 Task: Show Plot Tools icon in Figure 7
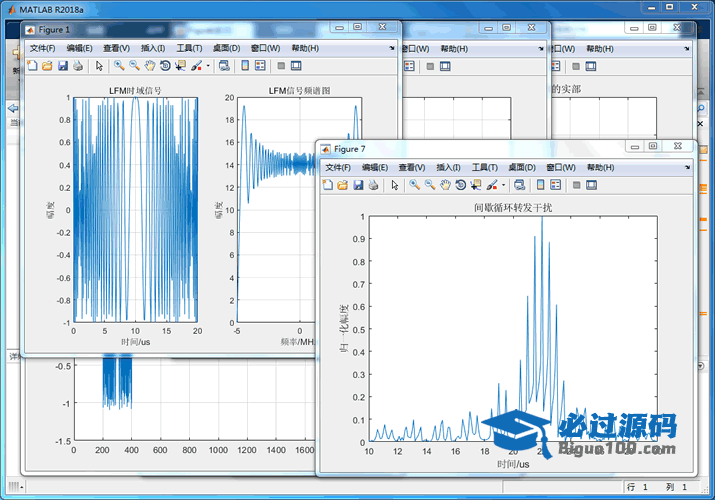tap(591, 185)
